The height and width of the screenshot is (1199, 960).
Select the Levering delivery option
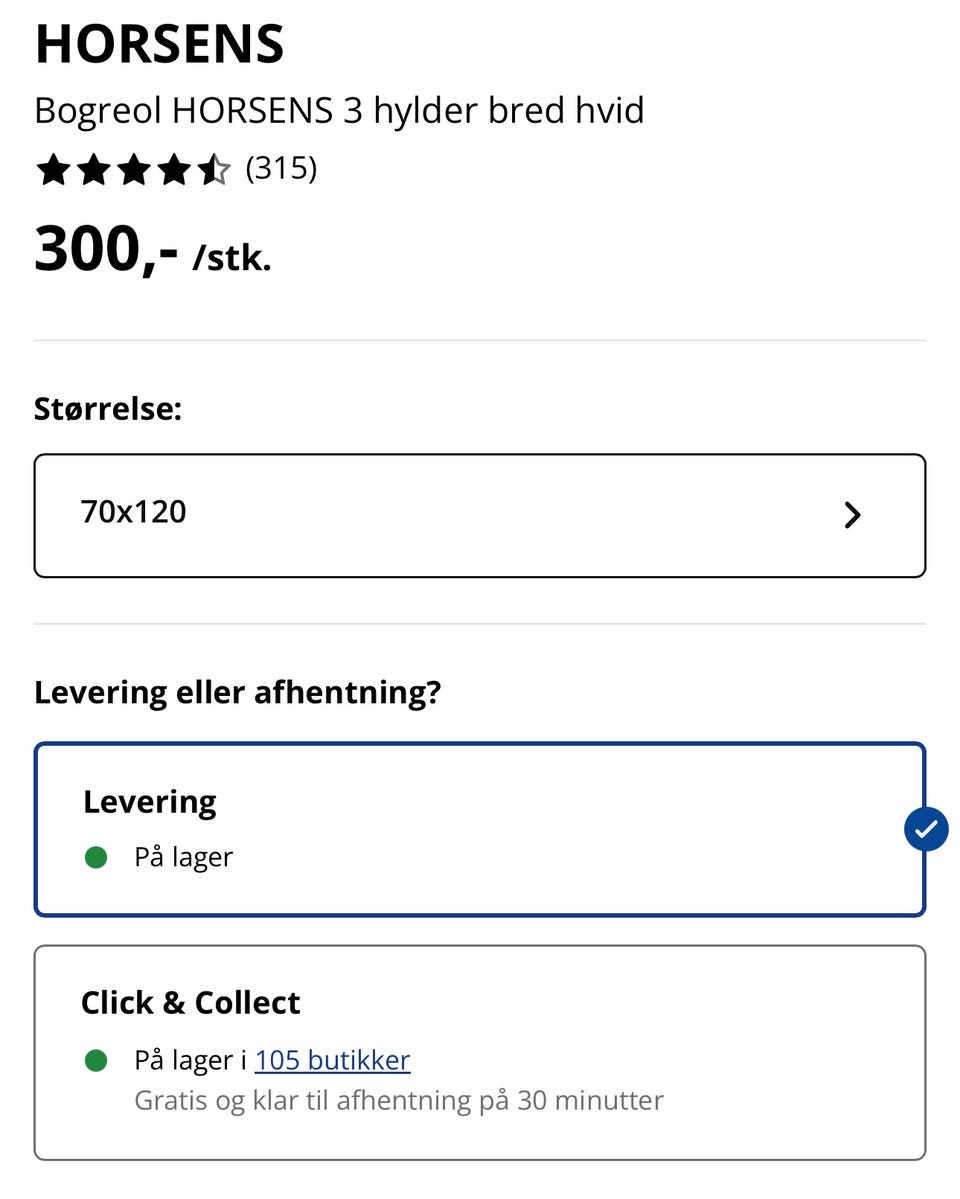click(x=480, y=829)
